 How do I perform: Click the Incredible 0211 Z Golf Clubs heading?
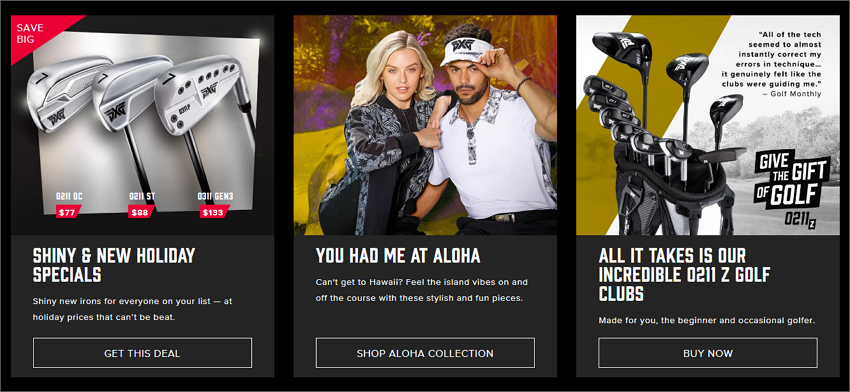tap(684, 274)
